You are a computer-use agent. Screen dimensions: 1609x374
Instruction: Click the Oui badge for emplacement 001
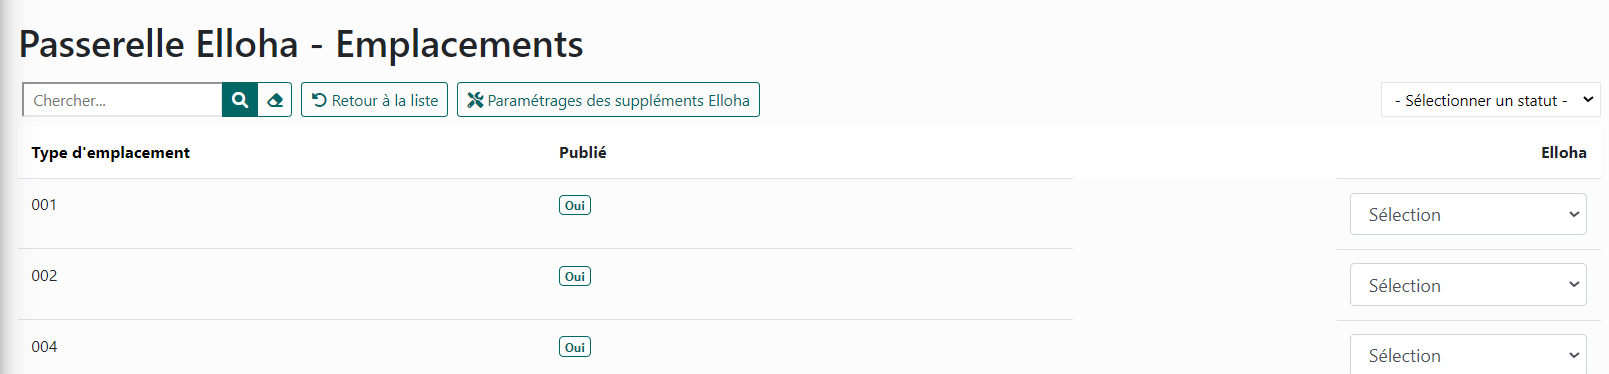click(575, 205)
